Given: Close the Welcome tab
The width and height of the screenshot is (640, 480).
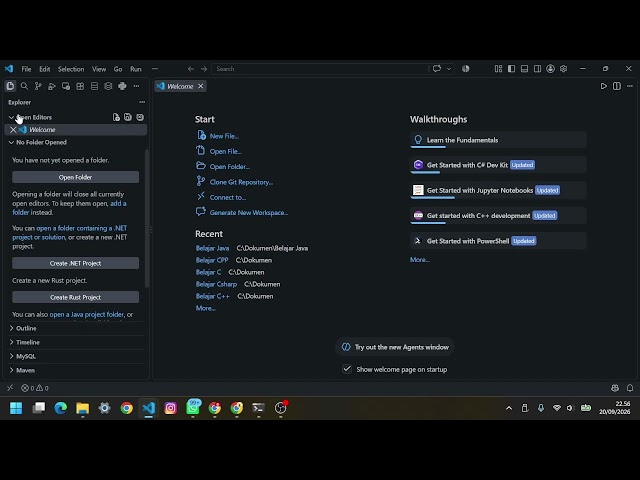Looking at the screenshot, I should 200,86.
